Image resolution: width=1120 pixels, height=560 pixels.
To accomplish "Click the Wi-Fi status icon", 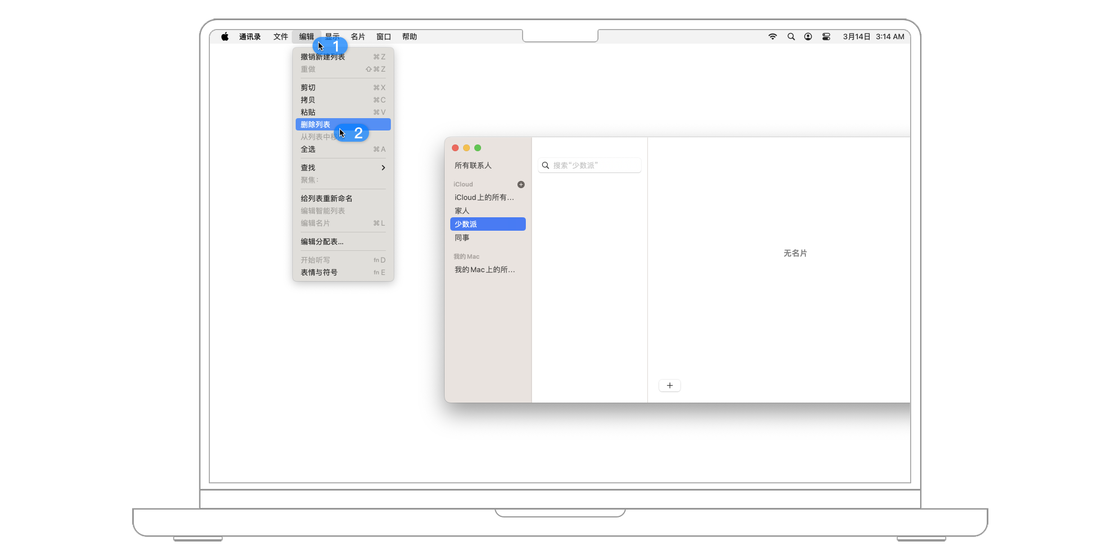I will [772, 36].
